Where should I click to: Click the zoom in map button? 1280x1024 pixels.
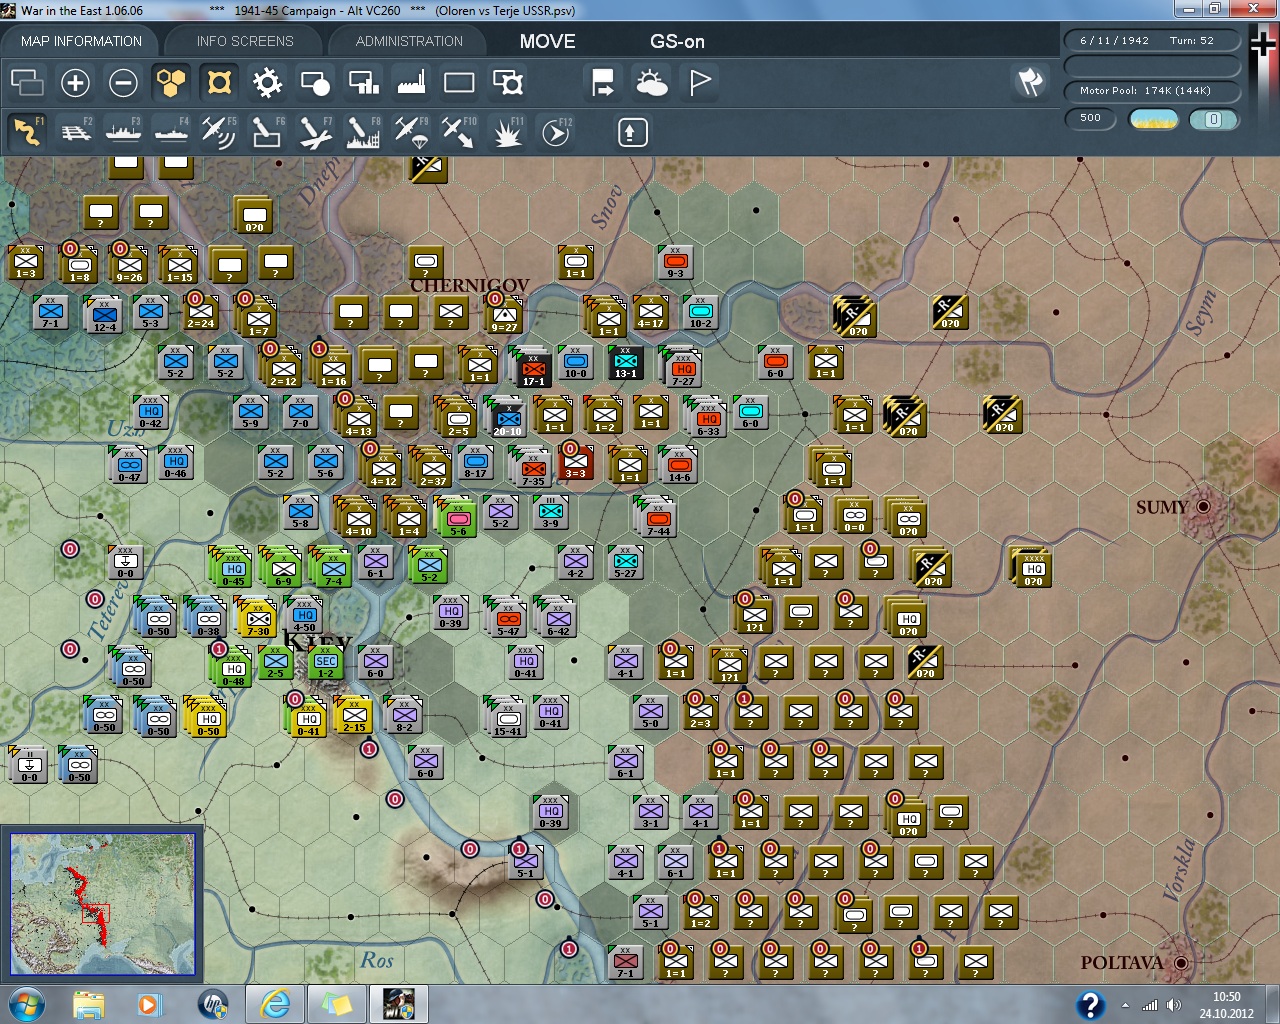pos(75,82)
